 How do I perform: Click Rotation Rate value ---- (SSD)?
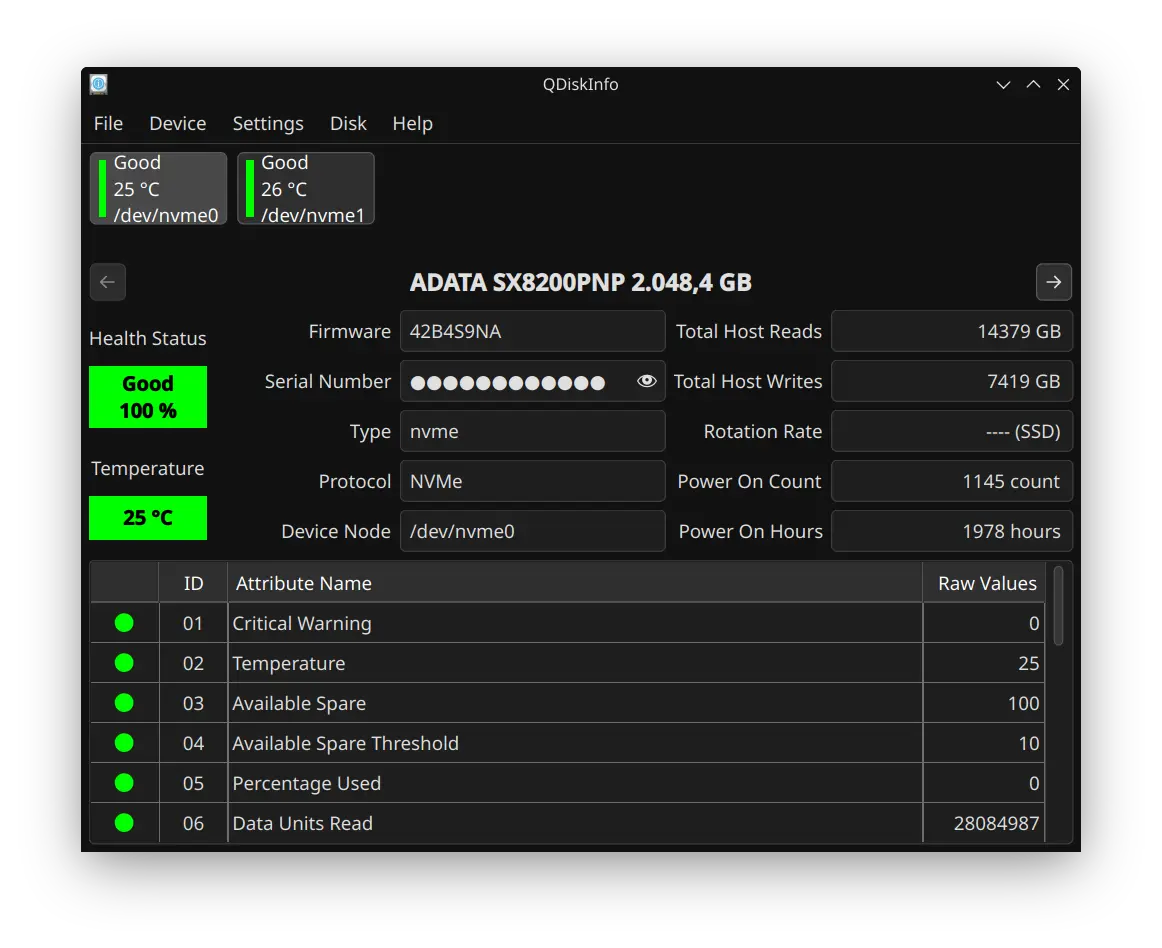(952, 431)
